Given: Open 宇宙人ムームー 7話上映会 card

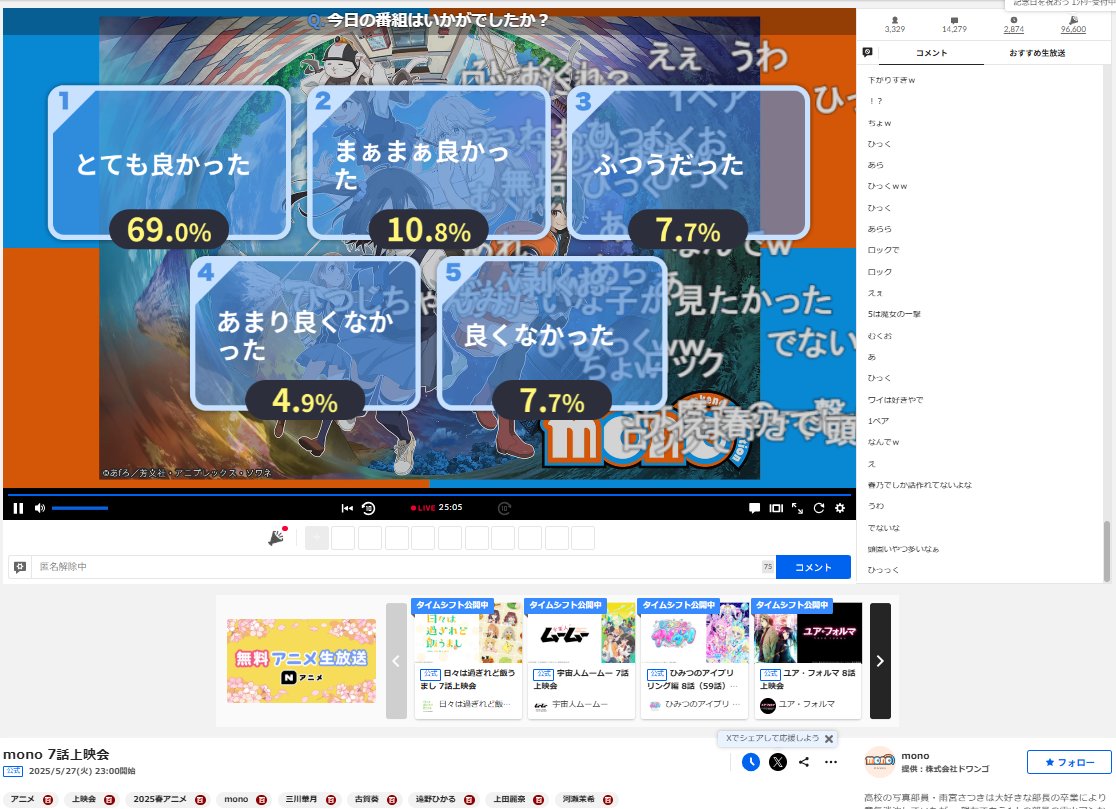Looking at the screenshot, I should 581,659.
